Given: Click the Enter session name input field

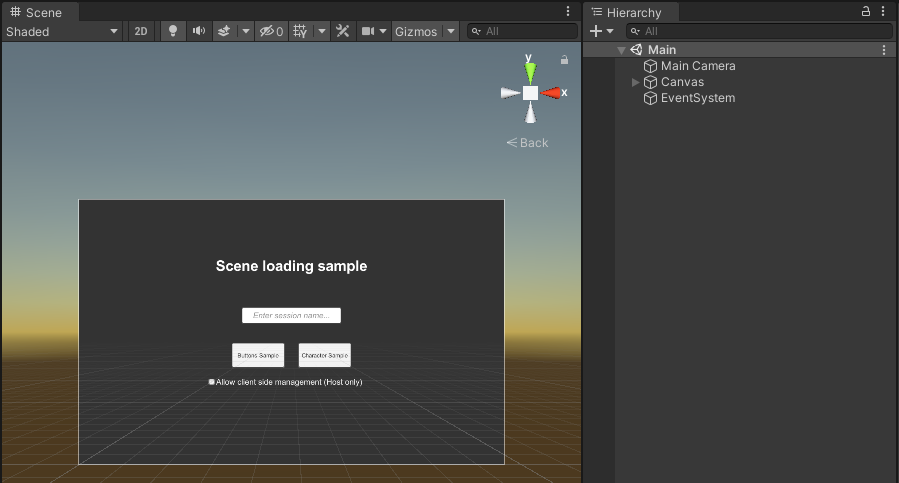Looking at the screenshot, I should click(291, 315).
